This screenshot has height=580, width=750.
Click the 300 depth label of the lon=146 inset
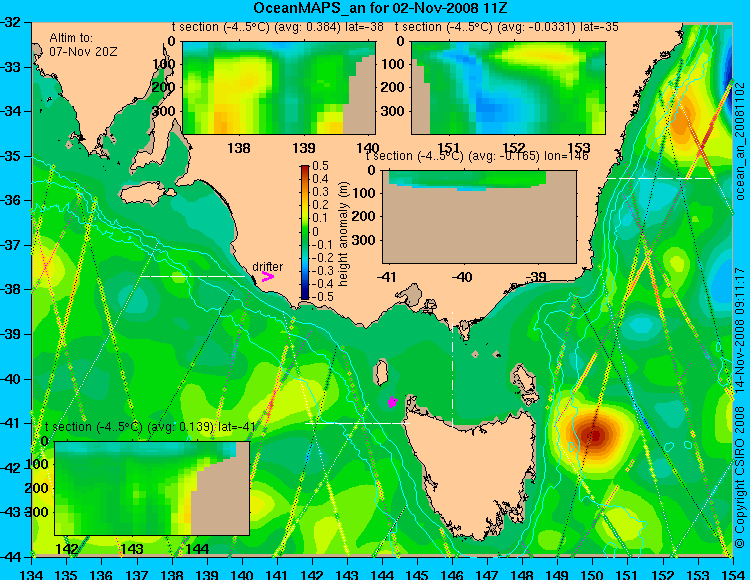(x=365, y=240)
